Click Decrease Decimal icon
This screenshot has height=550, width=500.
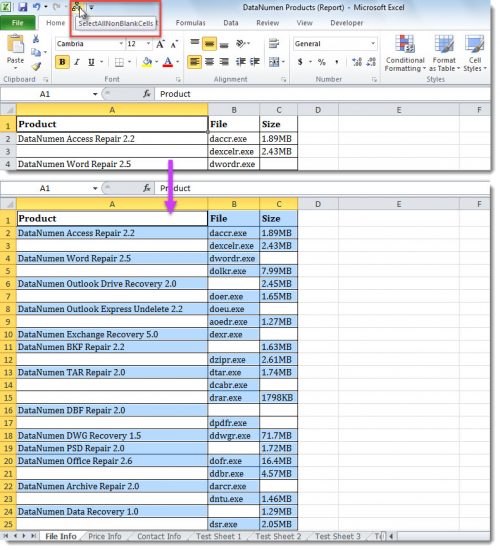point(371,62)
